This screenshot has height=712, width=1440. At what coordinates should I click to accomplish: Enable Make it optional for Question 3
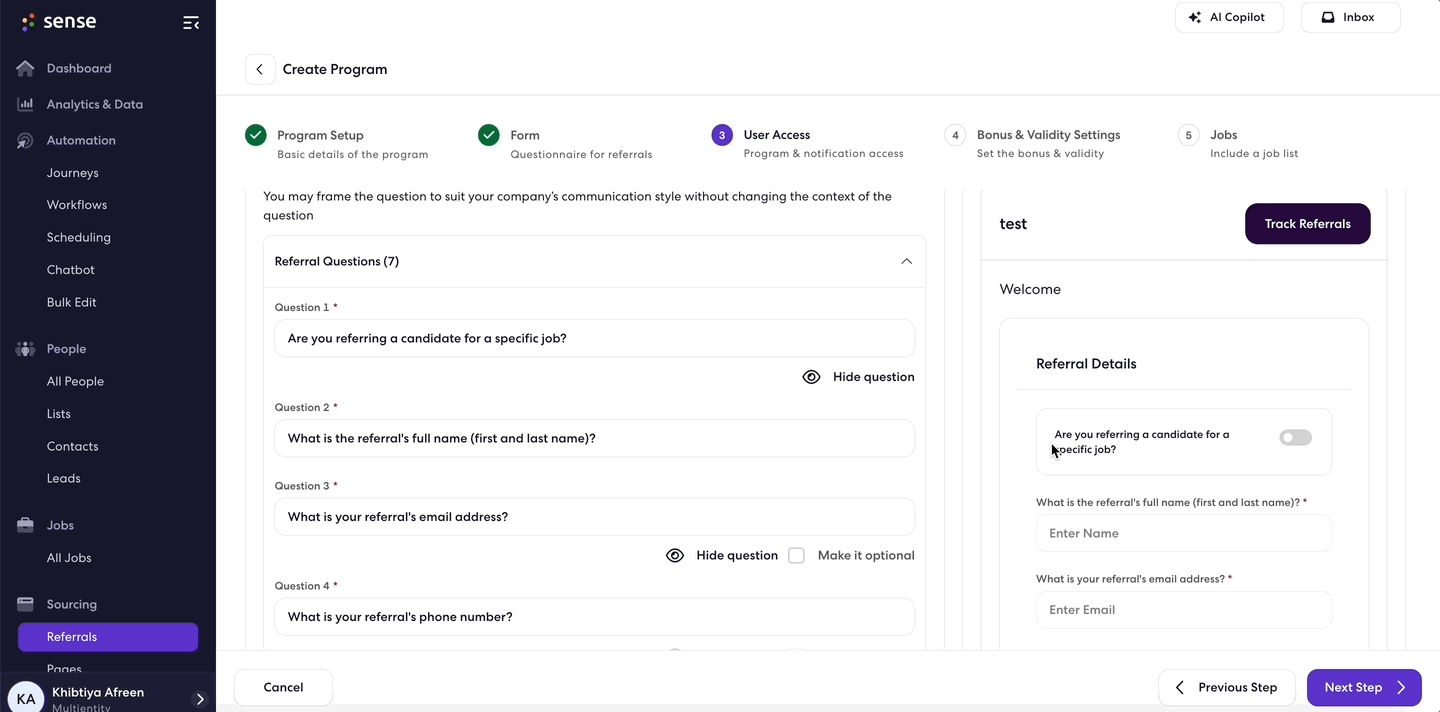click(796, 555)
